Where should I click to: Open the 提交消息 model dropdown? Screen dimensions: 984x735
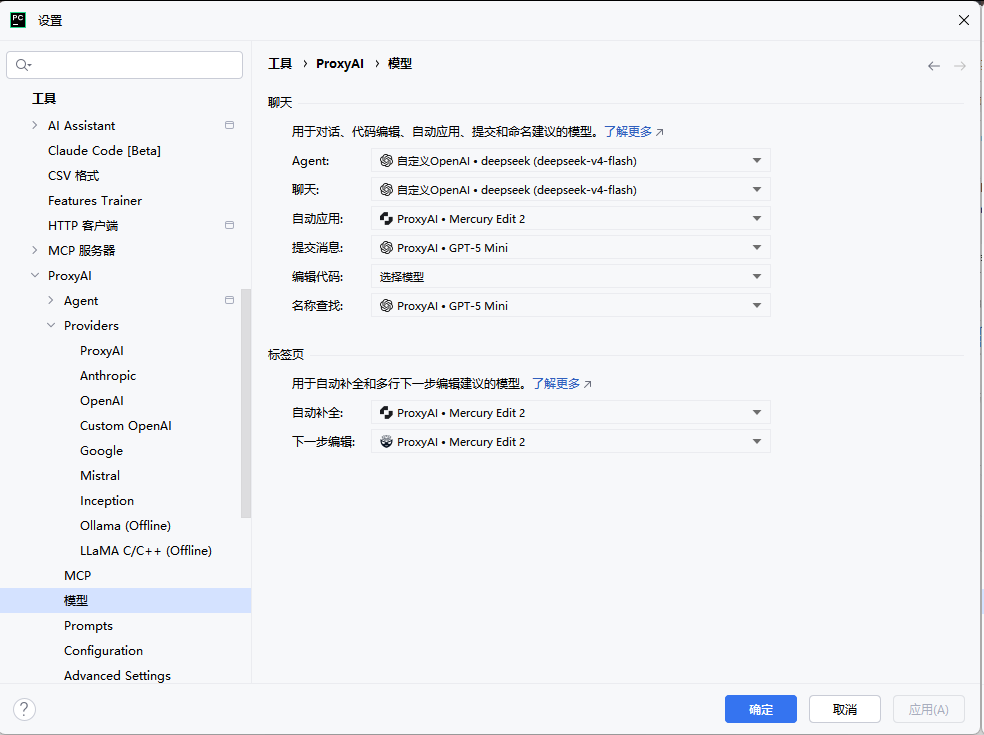point(570,247)
